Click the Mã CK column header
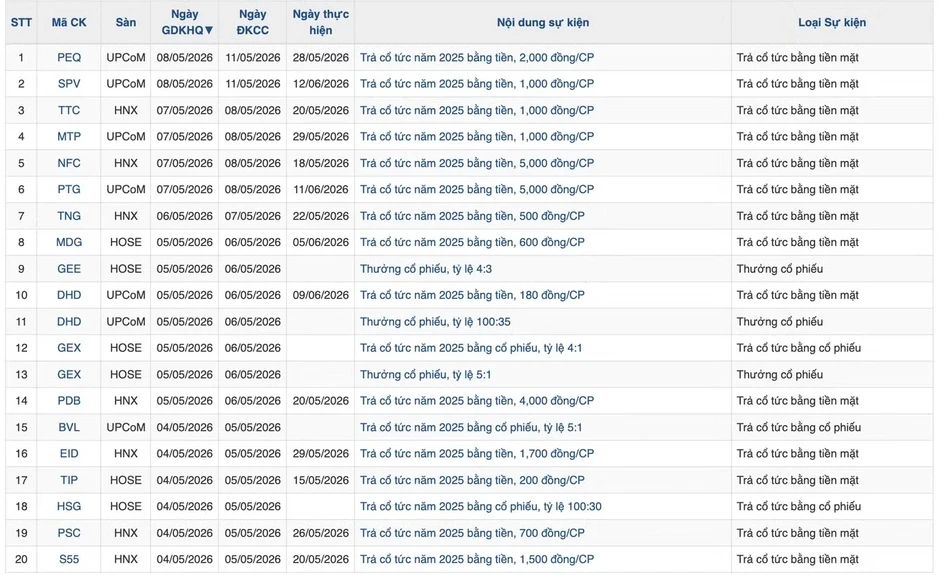Image resolution: width=939 pixels, height=575 pixels. point(69,22)
